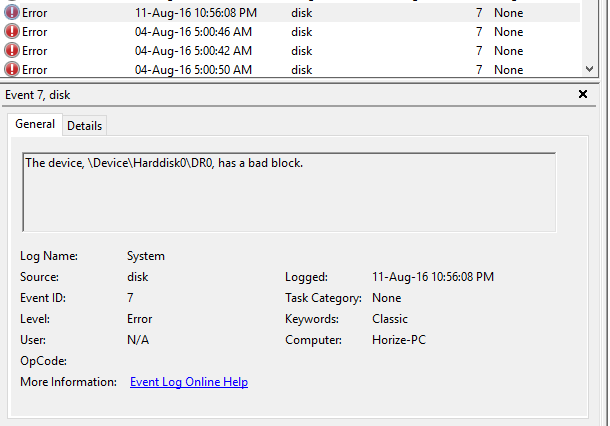Select the 04-Aug-16 5:00:50 AM date cell
This screenshot has height=426, width=610.
[193, 70]
